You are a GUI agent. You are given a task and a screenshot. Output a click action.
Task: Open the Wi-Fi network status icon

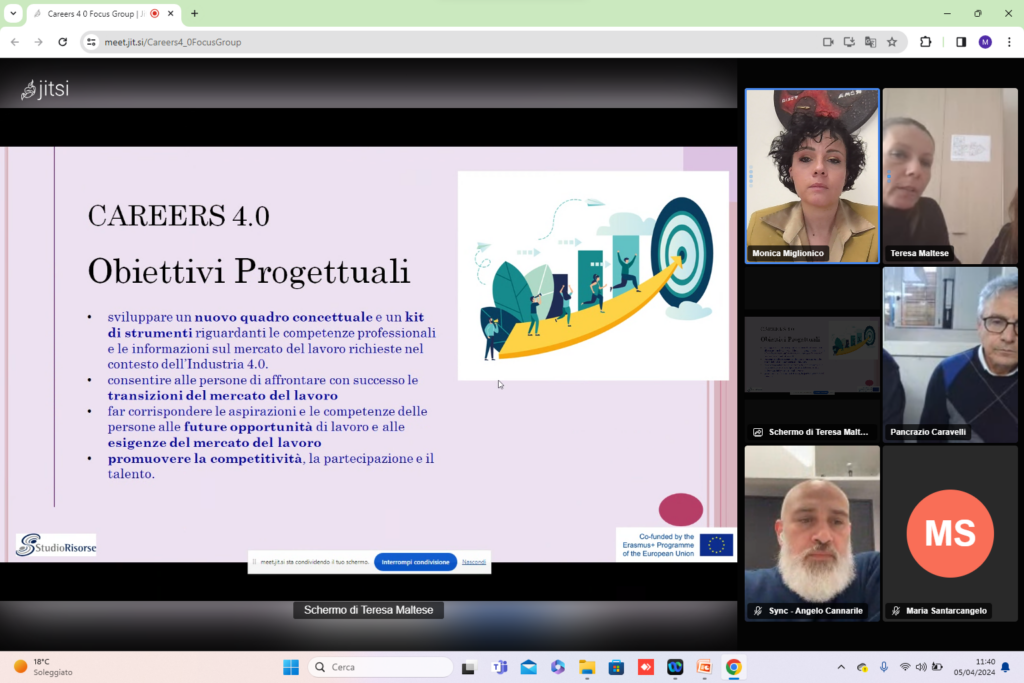click(x=904, y=667)
